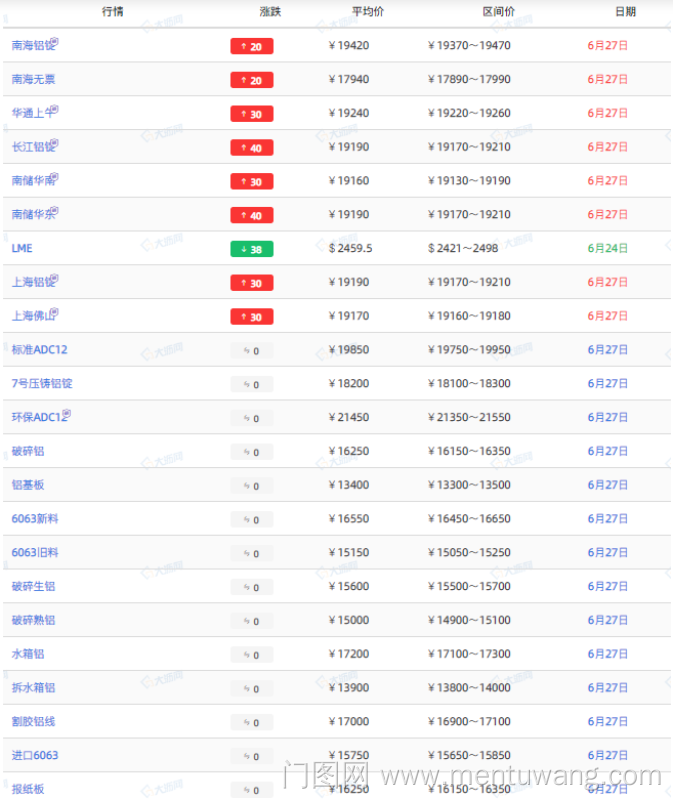Image resolution: width=673 pixels, height=800 pixels.
Task: Click the green down 38 badge for LME
Action: pyautogui.click(x=252, y=249)
